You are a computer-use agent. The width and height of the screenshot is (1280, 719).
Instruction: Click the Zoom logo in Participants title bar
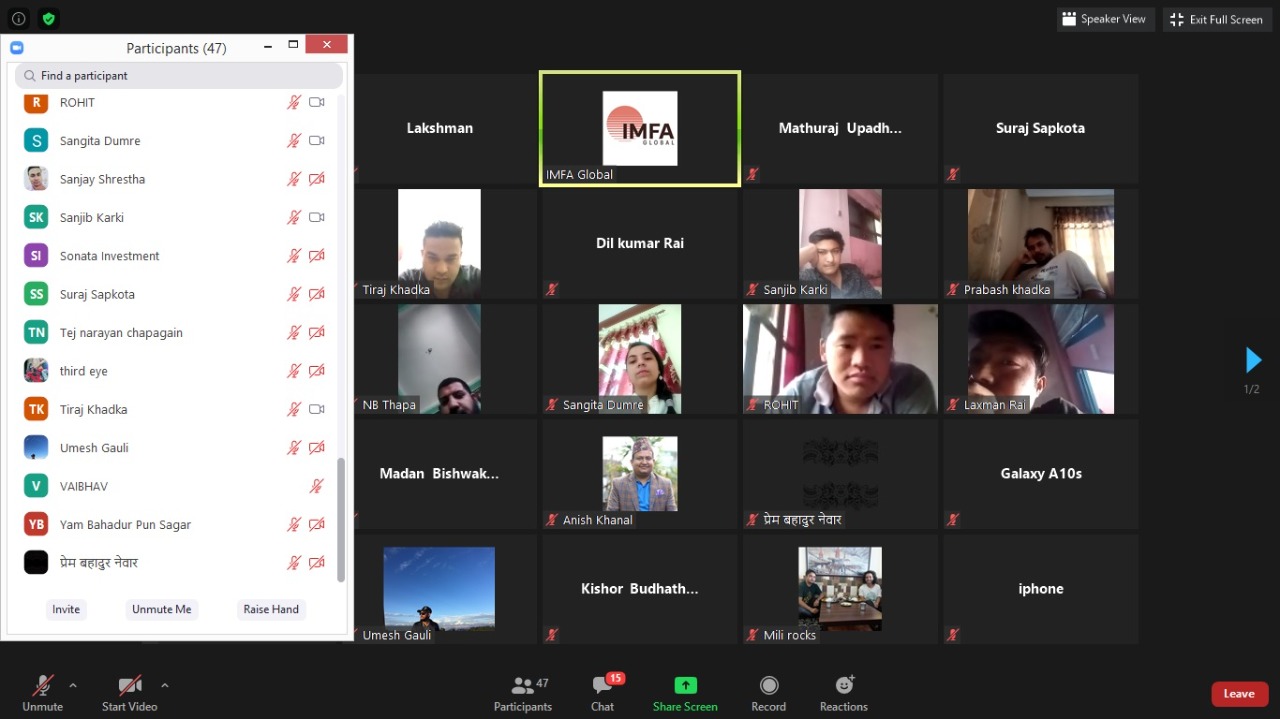16,48
